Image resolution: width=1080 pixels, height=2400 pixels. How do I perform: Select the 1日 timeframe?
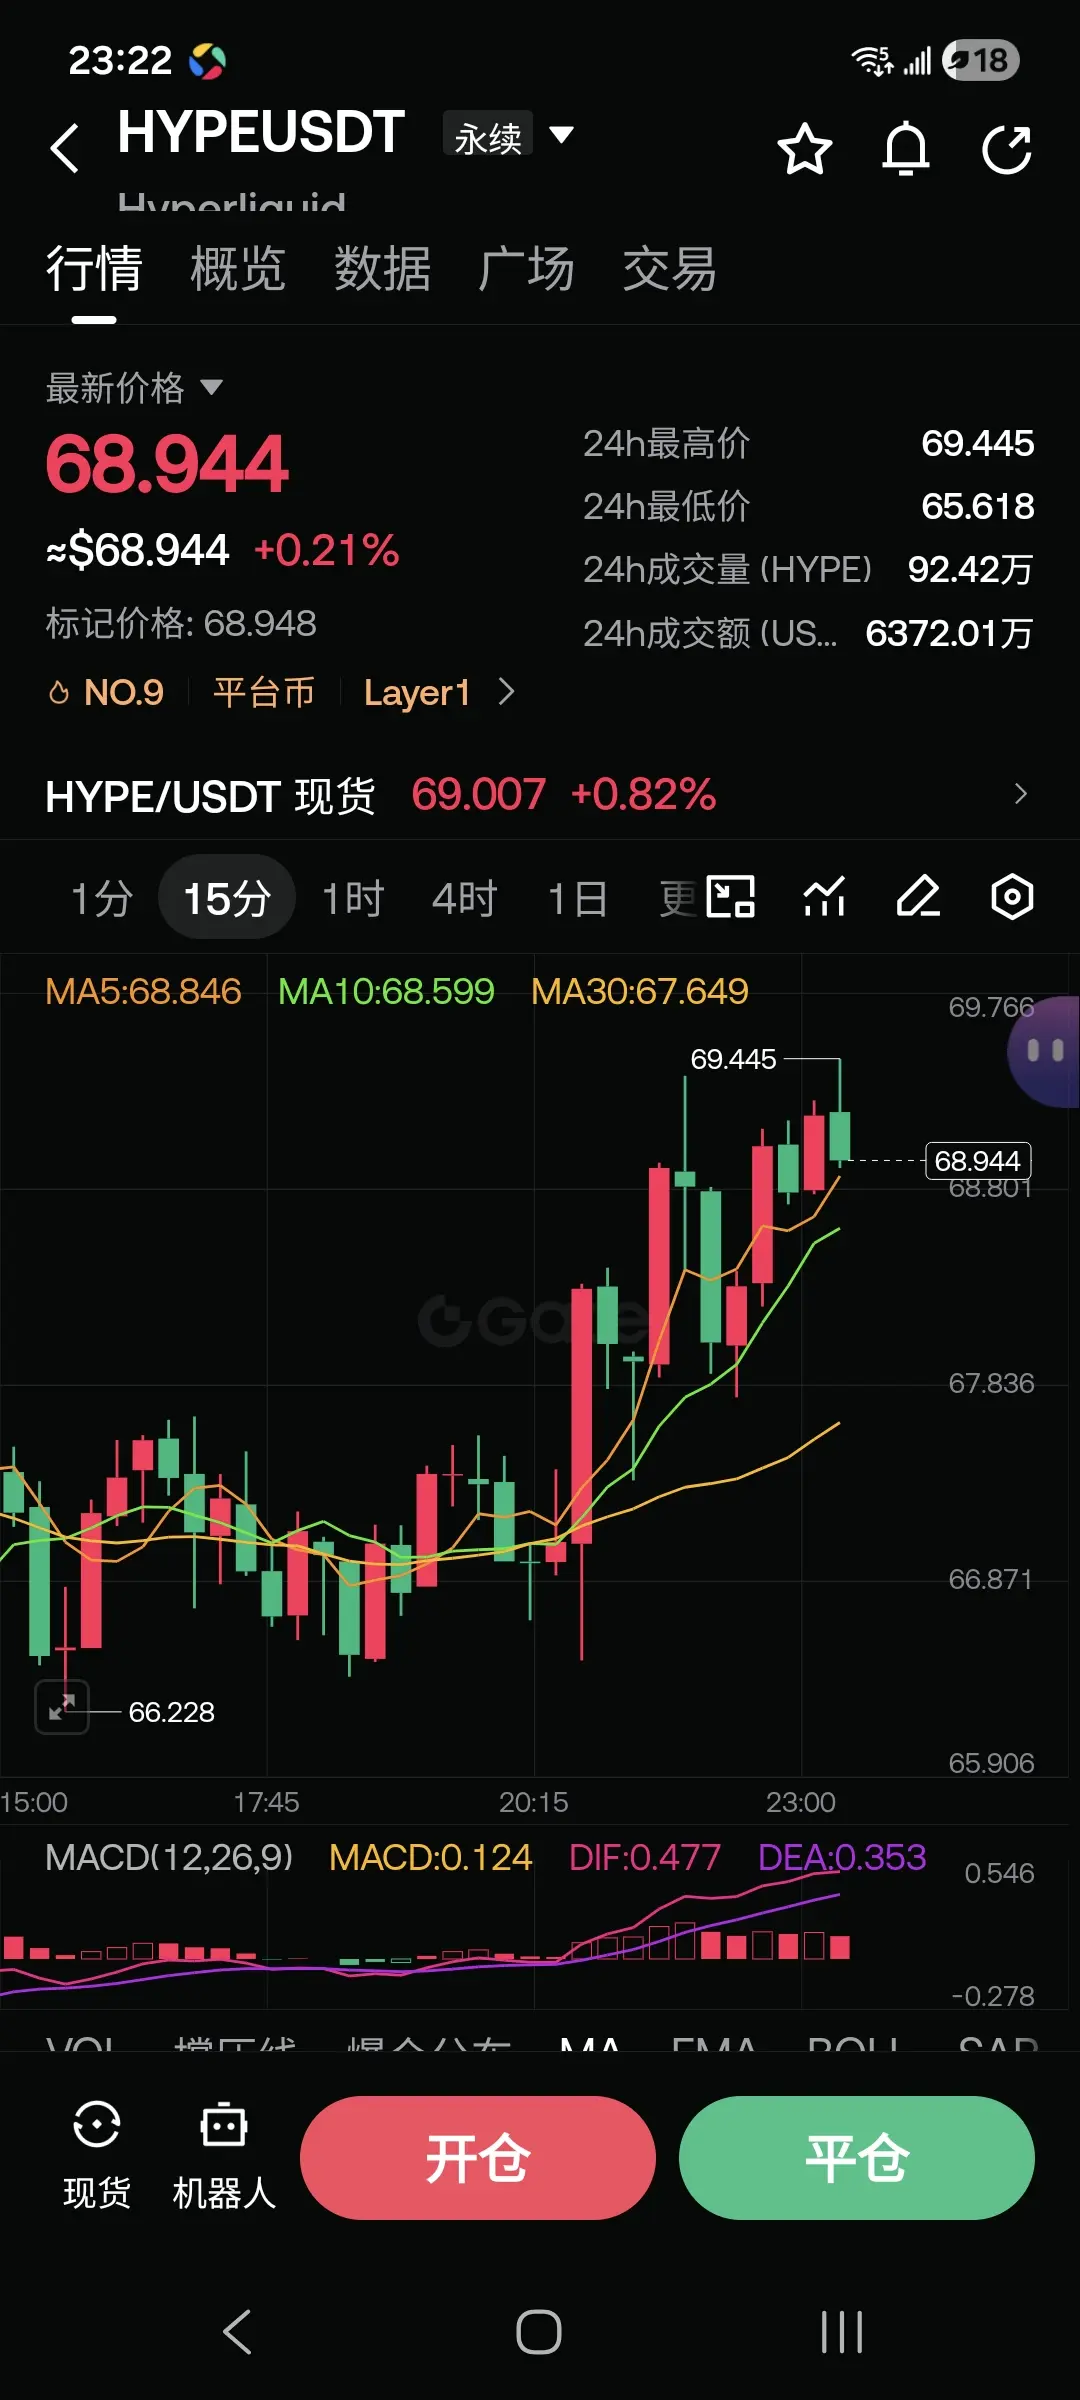tap(577, 898)
